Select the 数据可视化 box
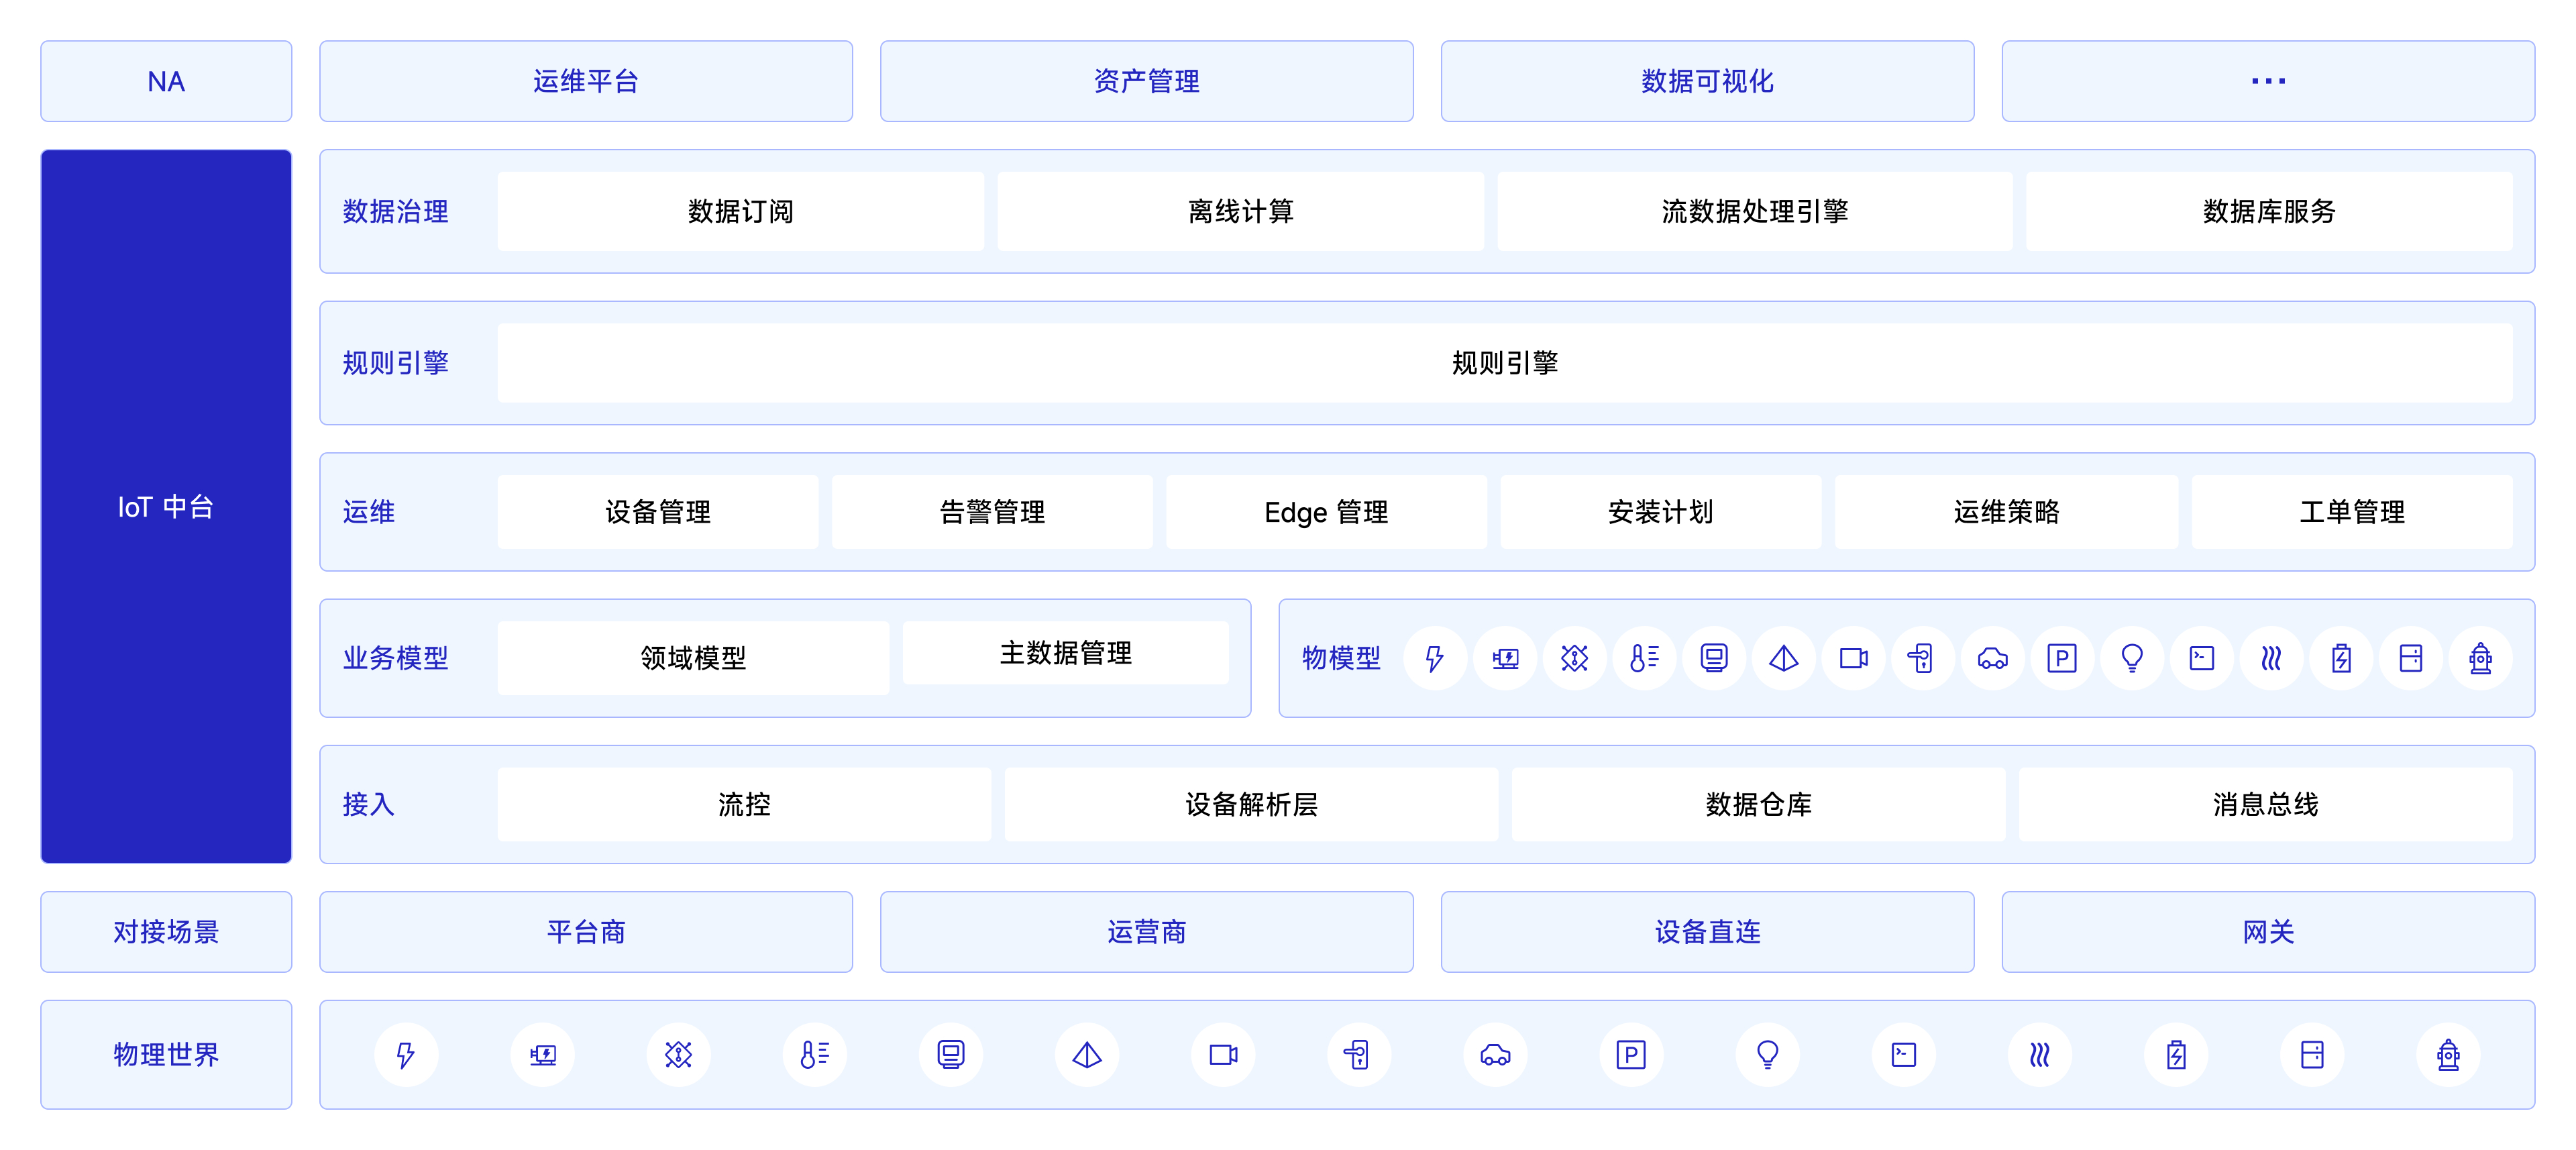Screen dimensions: 2576x1150 click(1707, 81)
